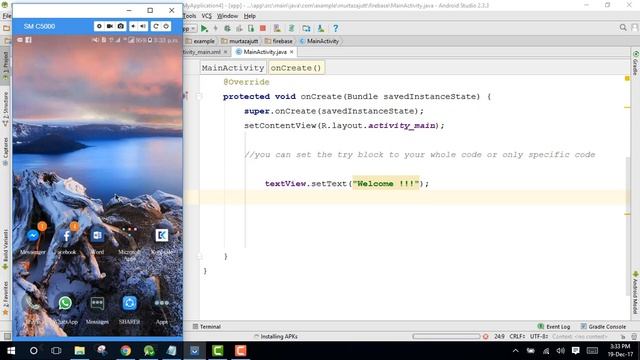Image resolution: width=640 pixels, height=360 pixels.
Task: Start video recording in mirror toolbar
Action: 110,26
